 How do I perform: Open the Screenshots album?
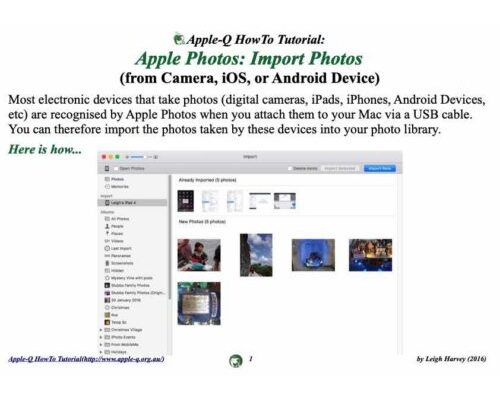122,263
